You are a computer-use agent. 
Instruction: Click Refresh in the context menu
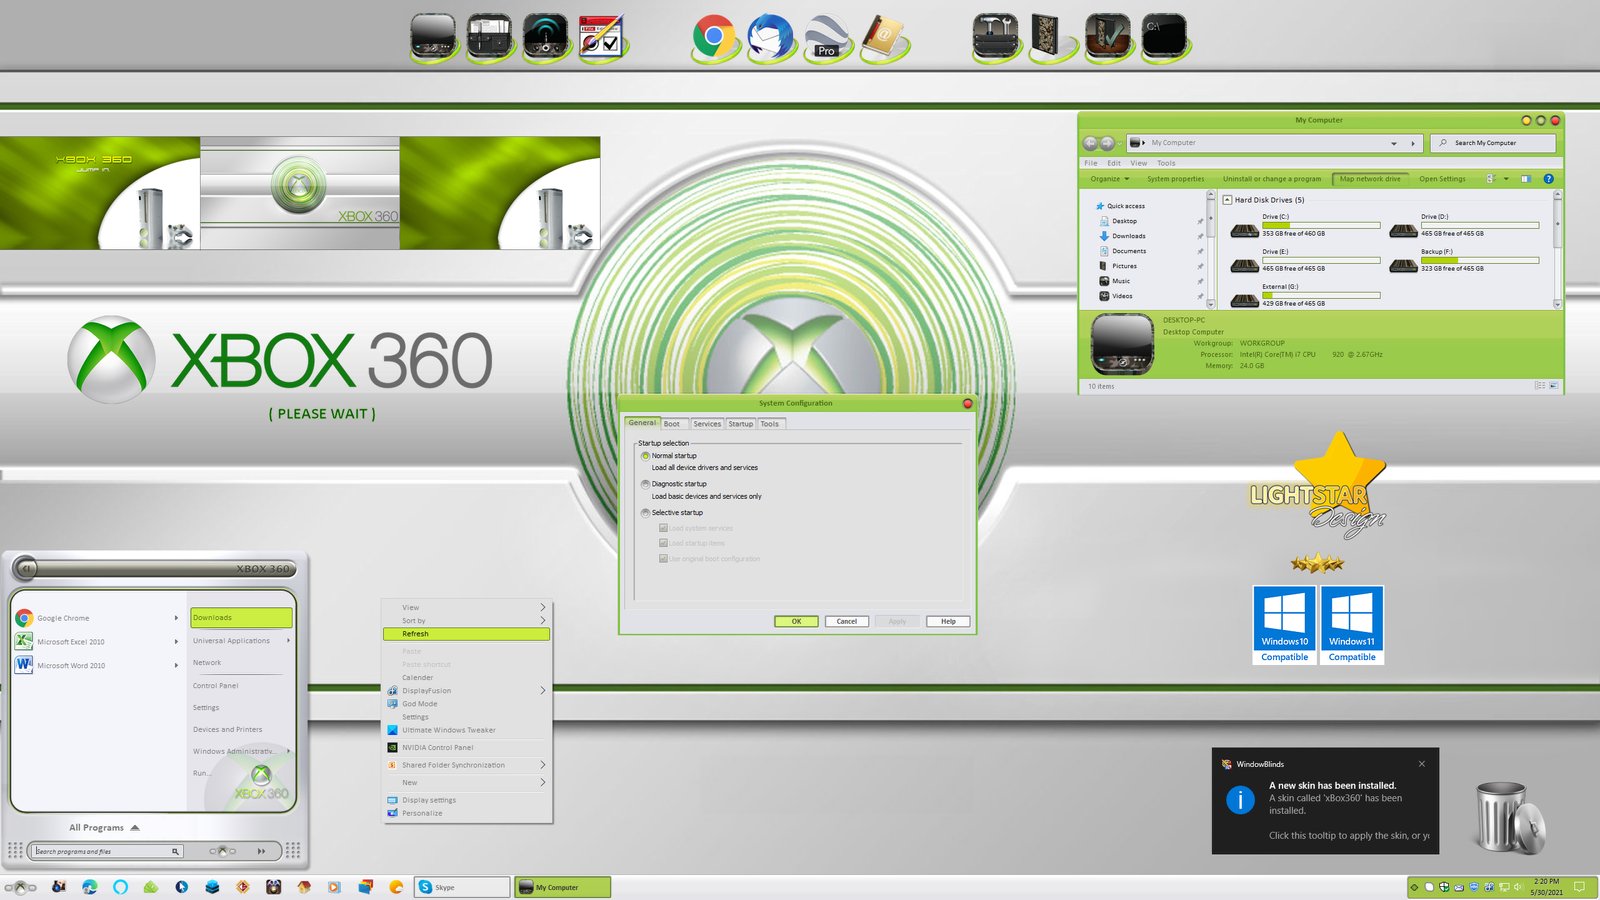[466, 634]
